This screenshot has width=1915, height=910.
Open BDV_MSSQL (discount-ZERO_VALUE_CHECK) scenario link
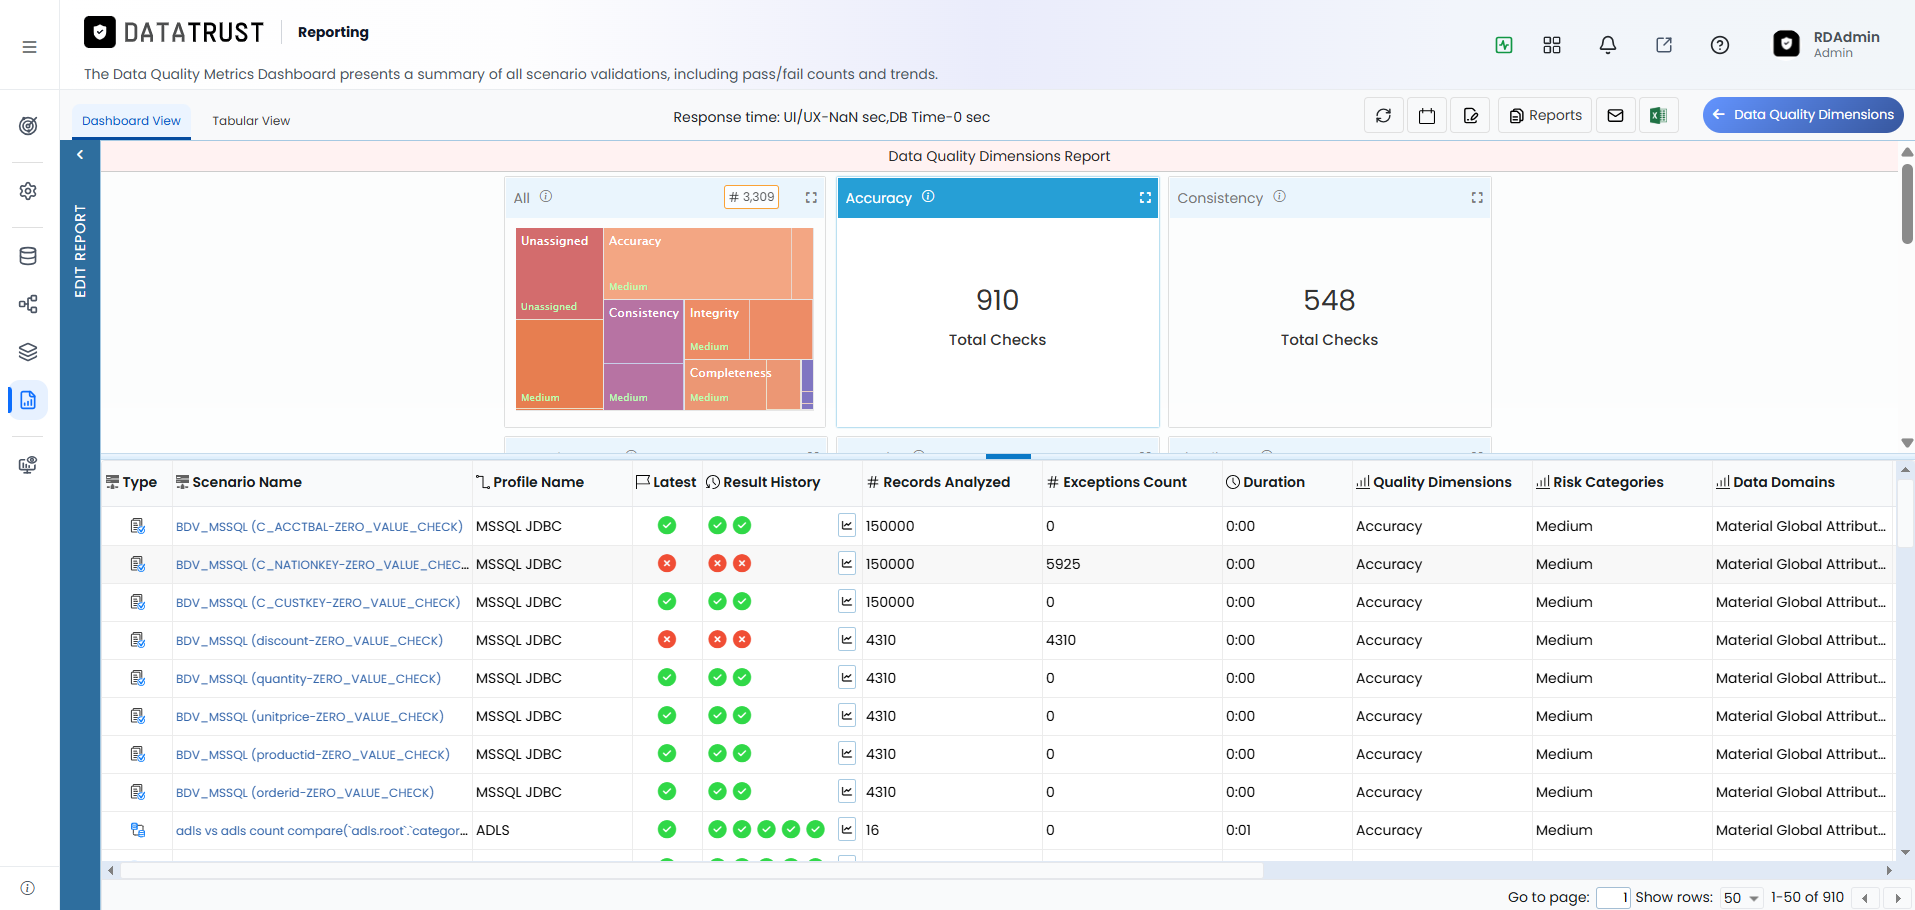(x=309, y=641)
